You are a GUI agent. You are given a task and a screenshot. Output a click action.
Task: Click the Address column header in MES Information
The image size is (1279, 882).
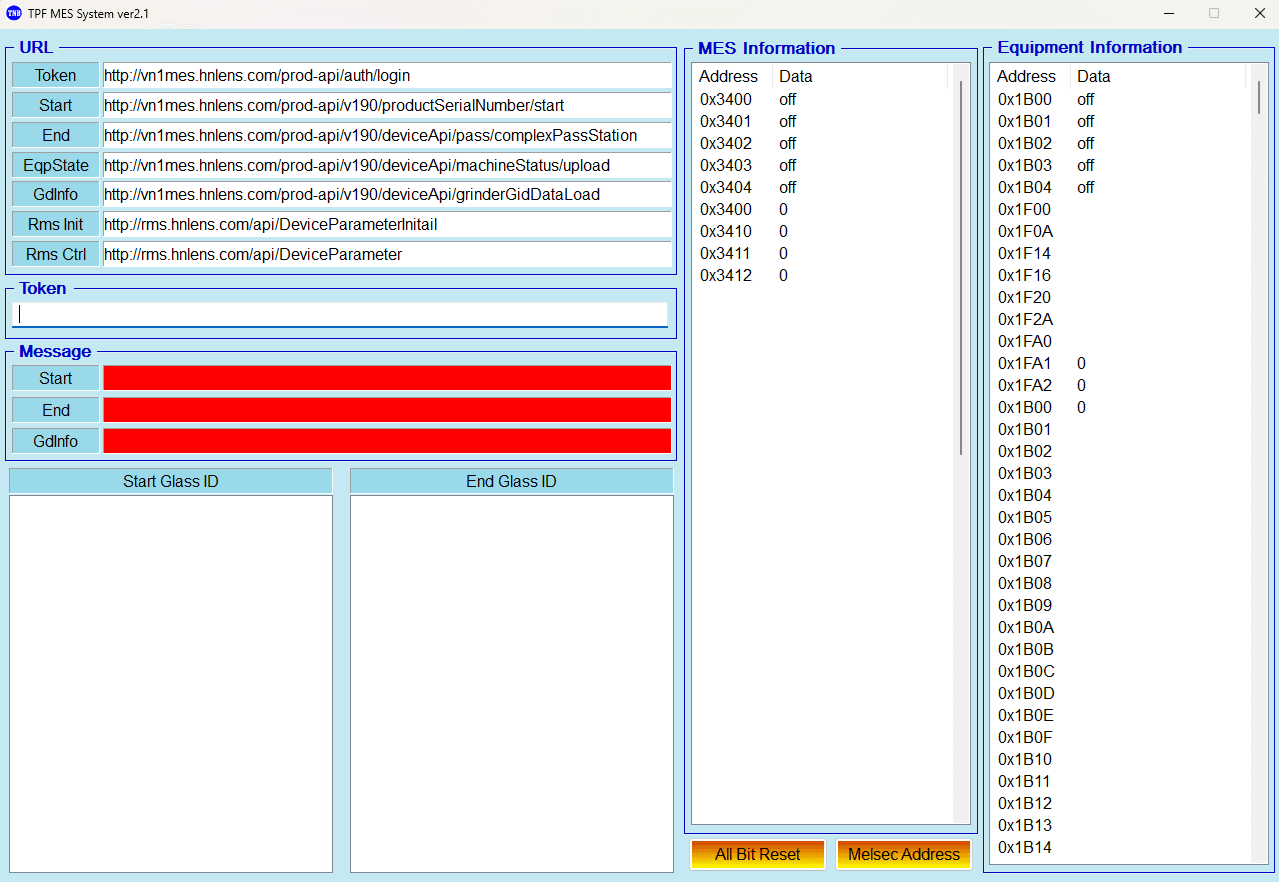click(729, 76)
